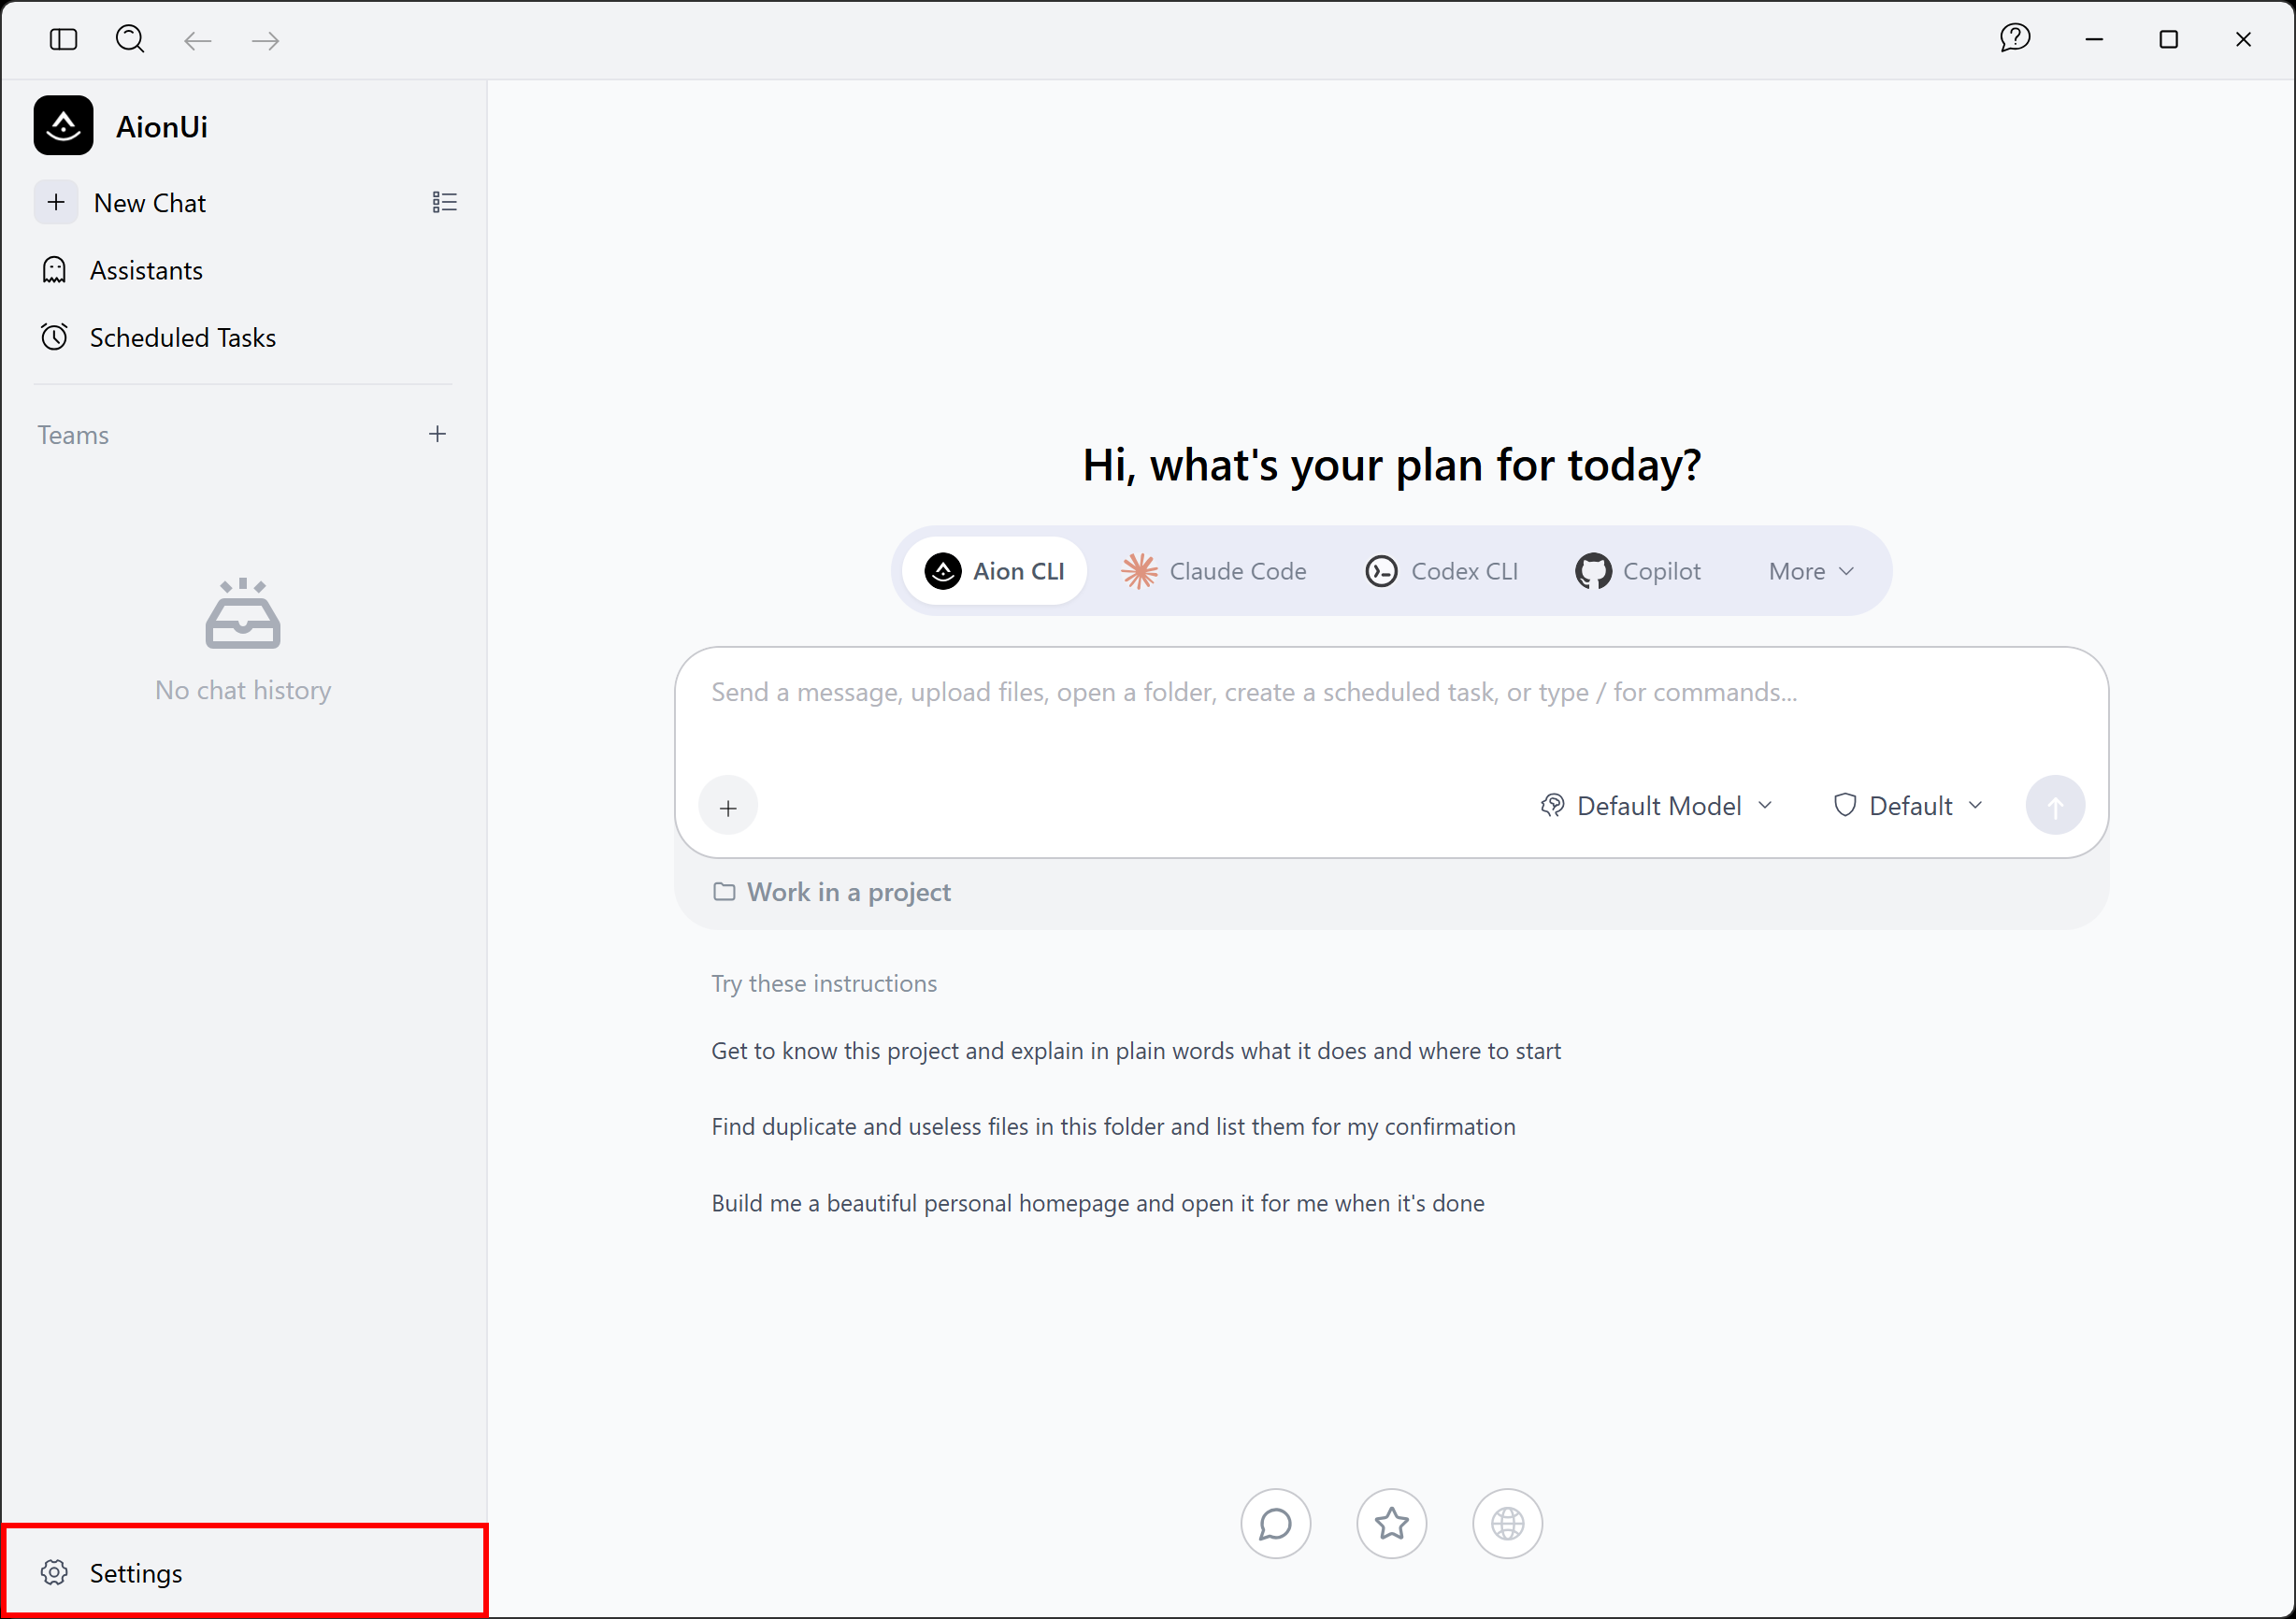The width and height of the screenshot is (2296, 1619).
Task: Click the chat bubble round button at bottom
Action: pyautogui.click(x=1275, y=1523)
